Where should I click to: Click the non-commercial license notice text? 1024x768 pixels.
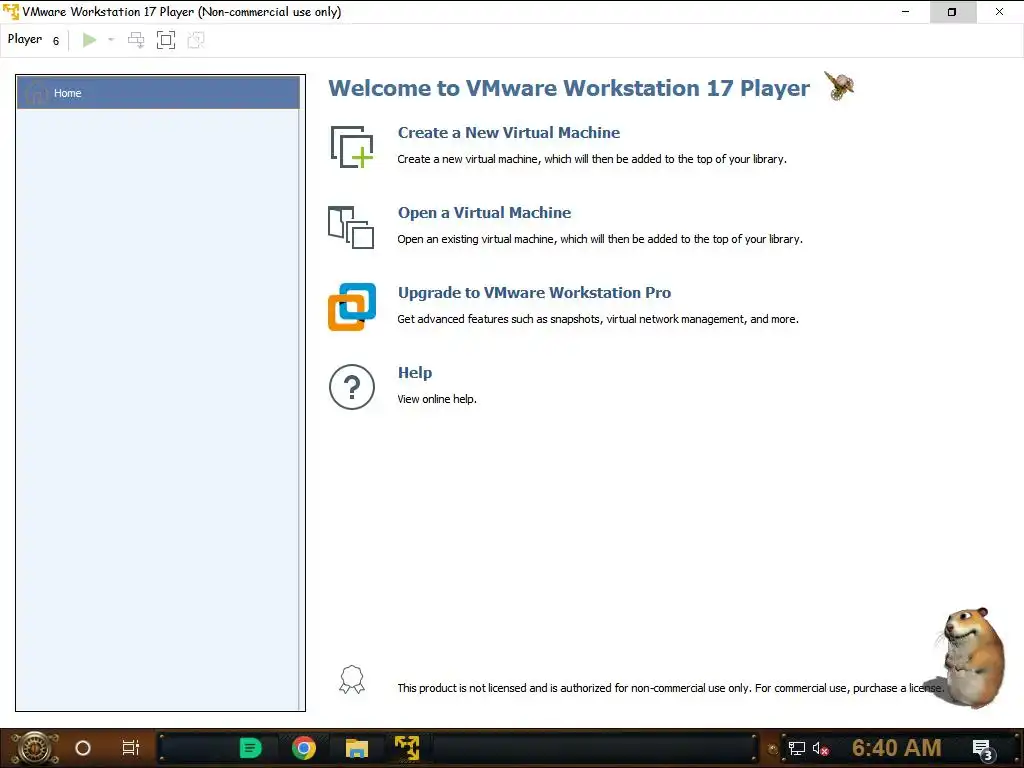coord(671,688)
